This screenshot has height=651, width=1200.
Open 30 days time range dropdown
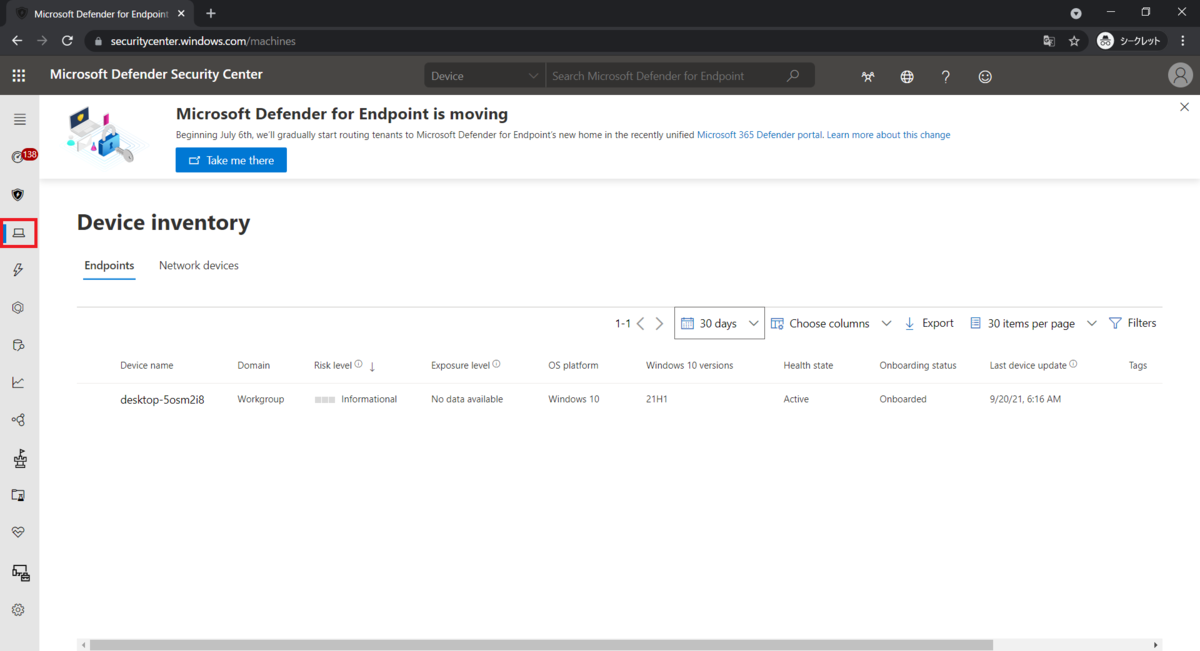[x=719, y=324]
